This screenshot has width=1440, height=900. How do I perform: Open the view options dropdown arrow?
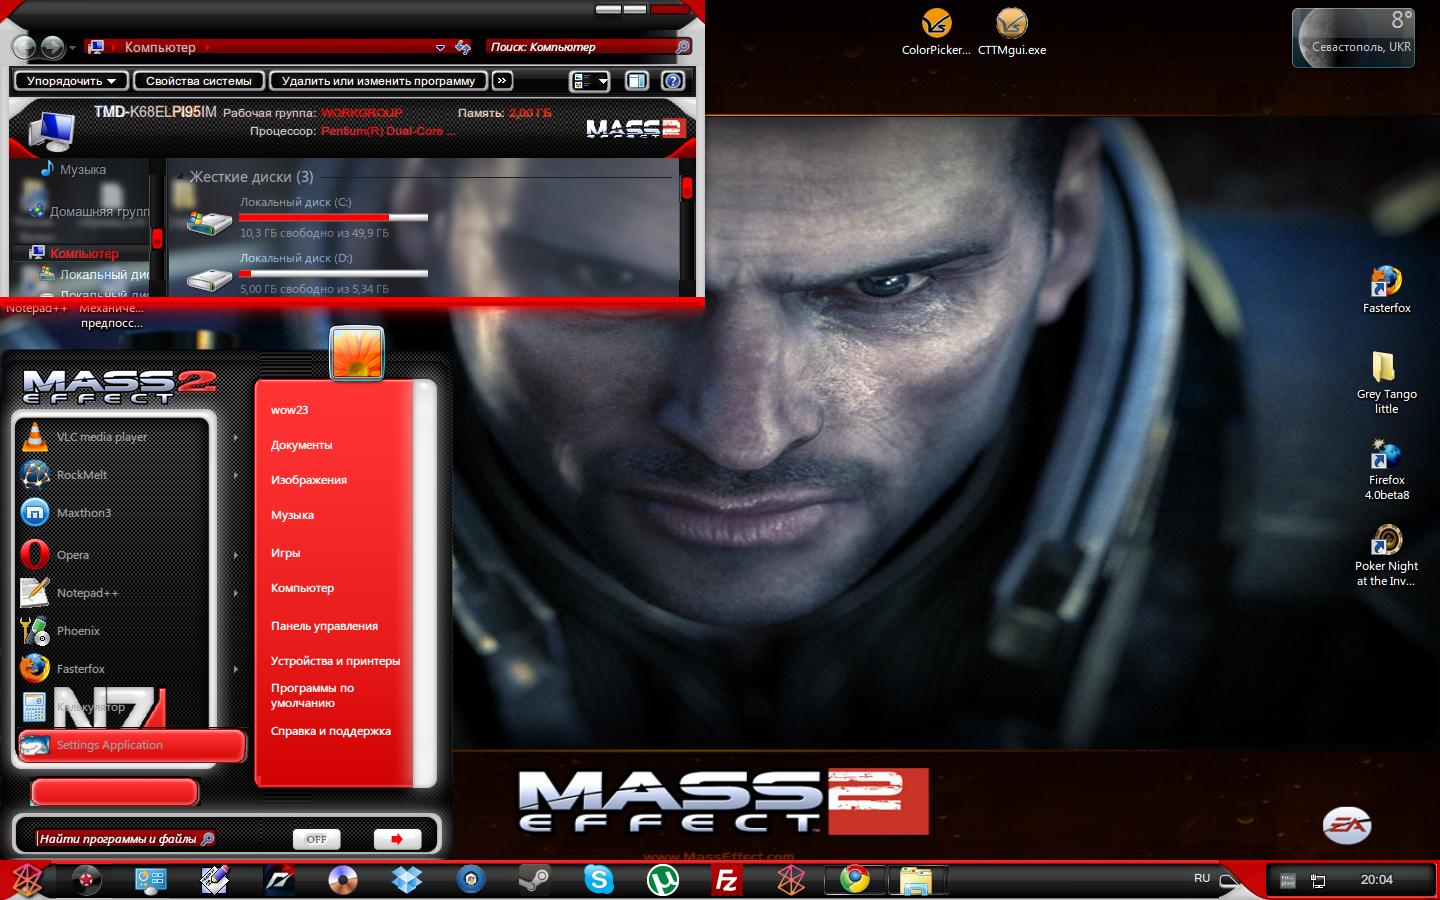click(603, 82)
